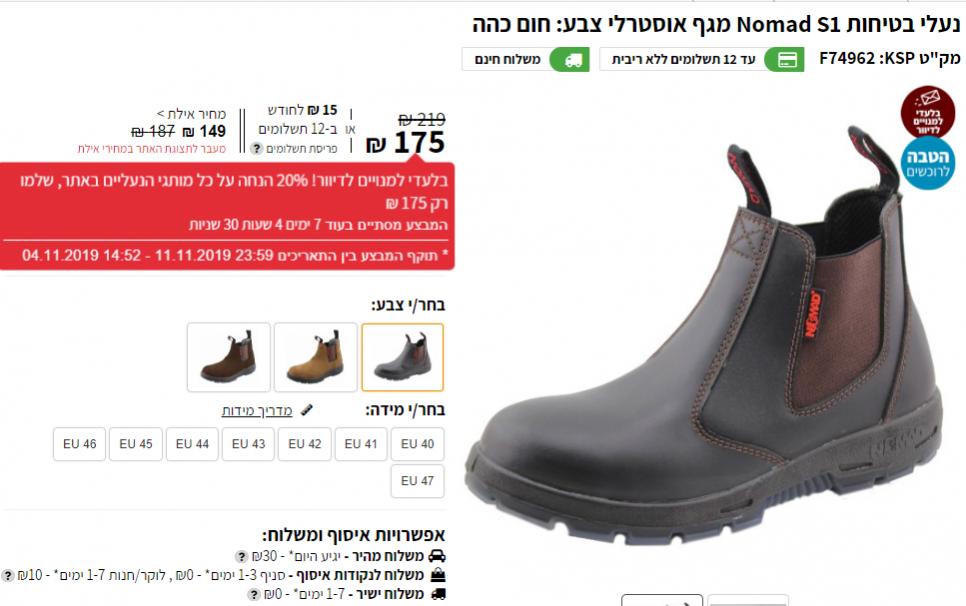Open the installments spread help question mark
Image resolution: width=966 pixels, height=606 pixels.
(x=257, y=148)
